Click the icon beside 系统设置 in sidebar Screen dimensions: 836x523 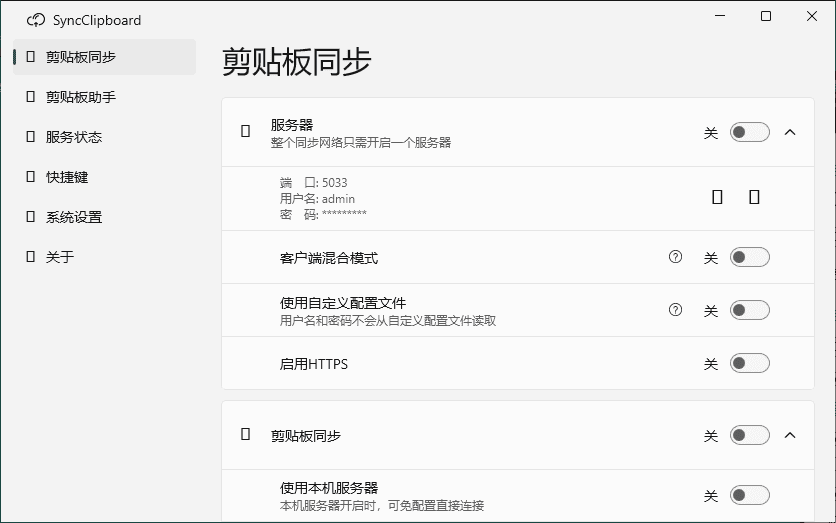pyautogui.click(x=30, y=217)
